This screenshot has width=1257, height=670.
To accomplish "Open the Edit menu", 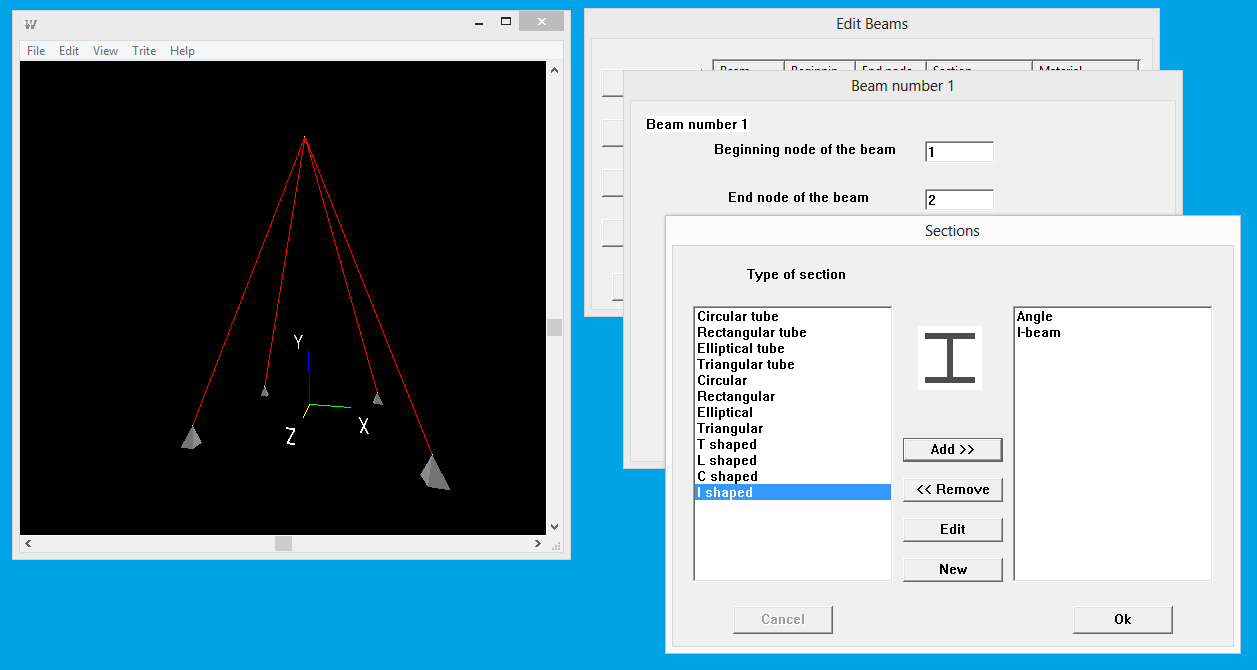I will click(69, 51).
